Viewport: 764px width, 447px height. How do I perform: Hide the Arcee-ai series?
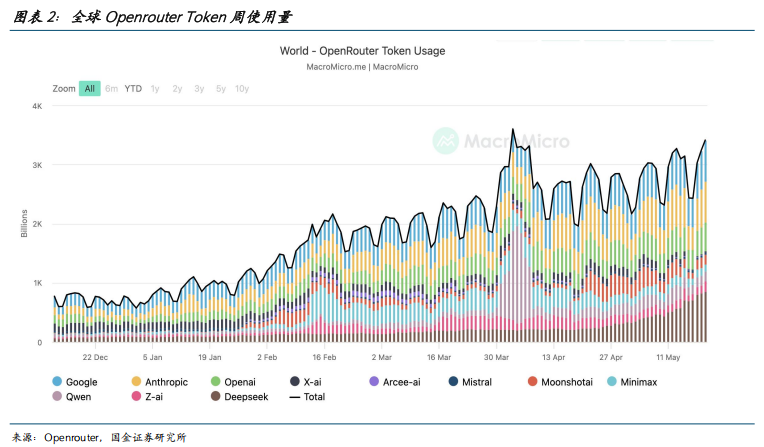click(x=395, y=382)
